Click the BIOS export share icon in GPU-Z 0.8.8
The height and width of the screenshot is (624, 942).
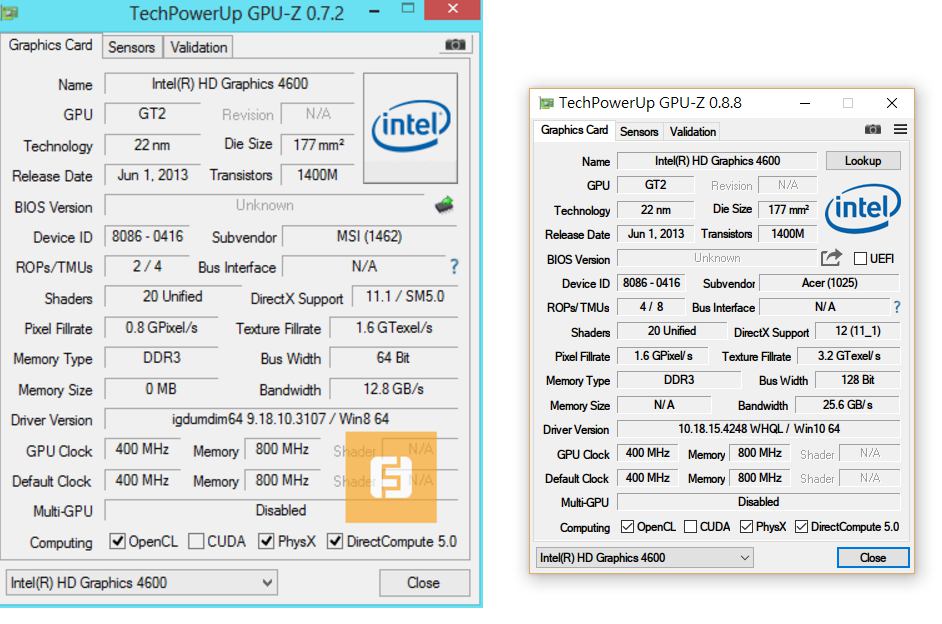[831, 258]
